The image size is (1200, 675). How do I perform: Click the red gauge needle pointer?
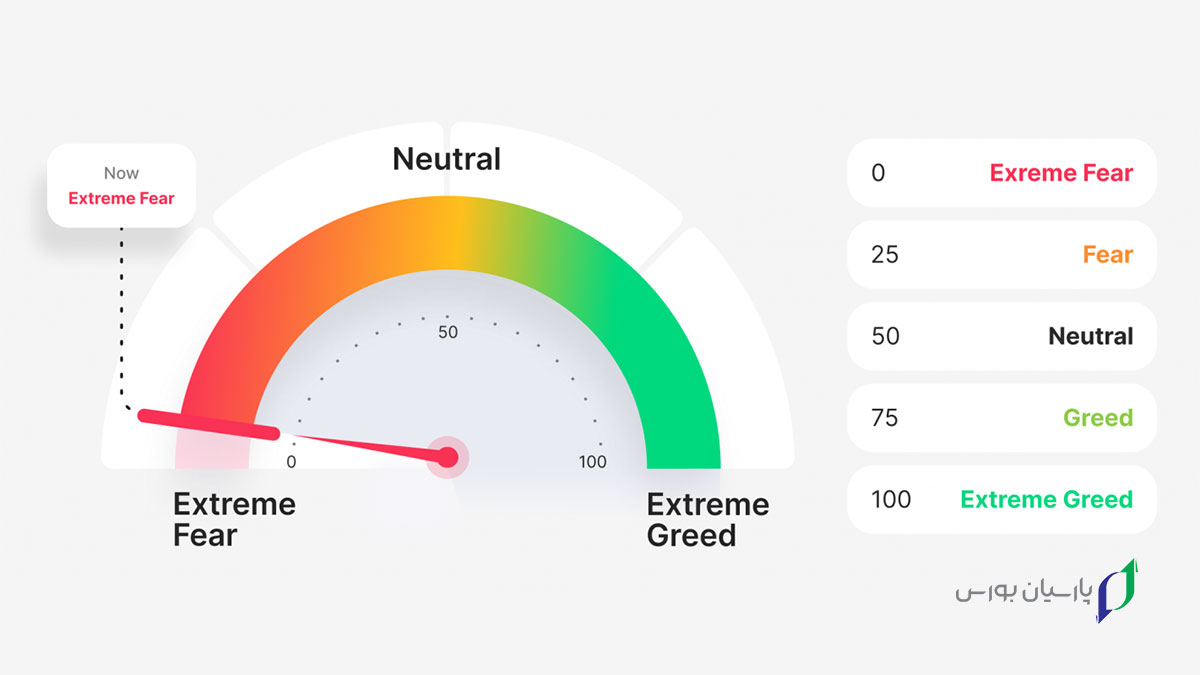(x=210, y=424)
